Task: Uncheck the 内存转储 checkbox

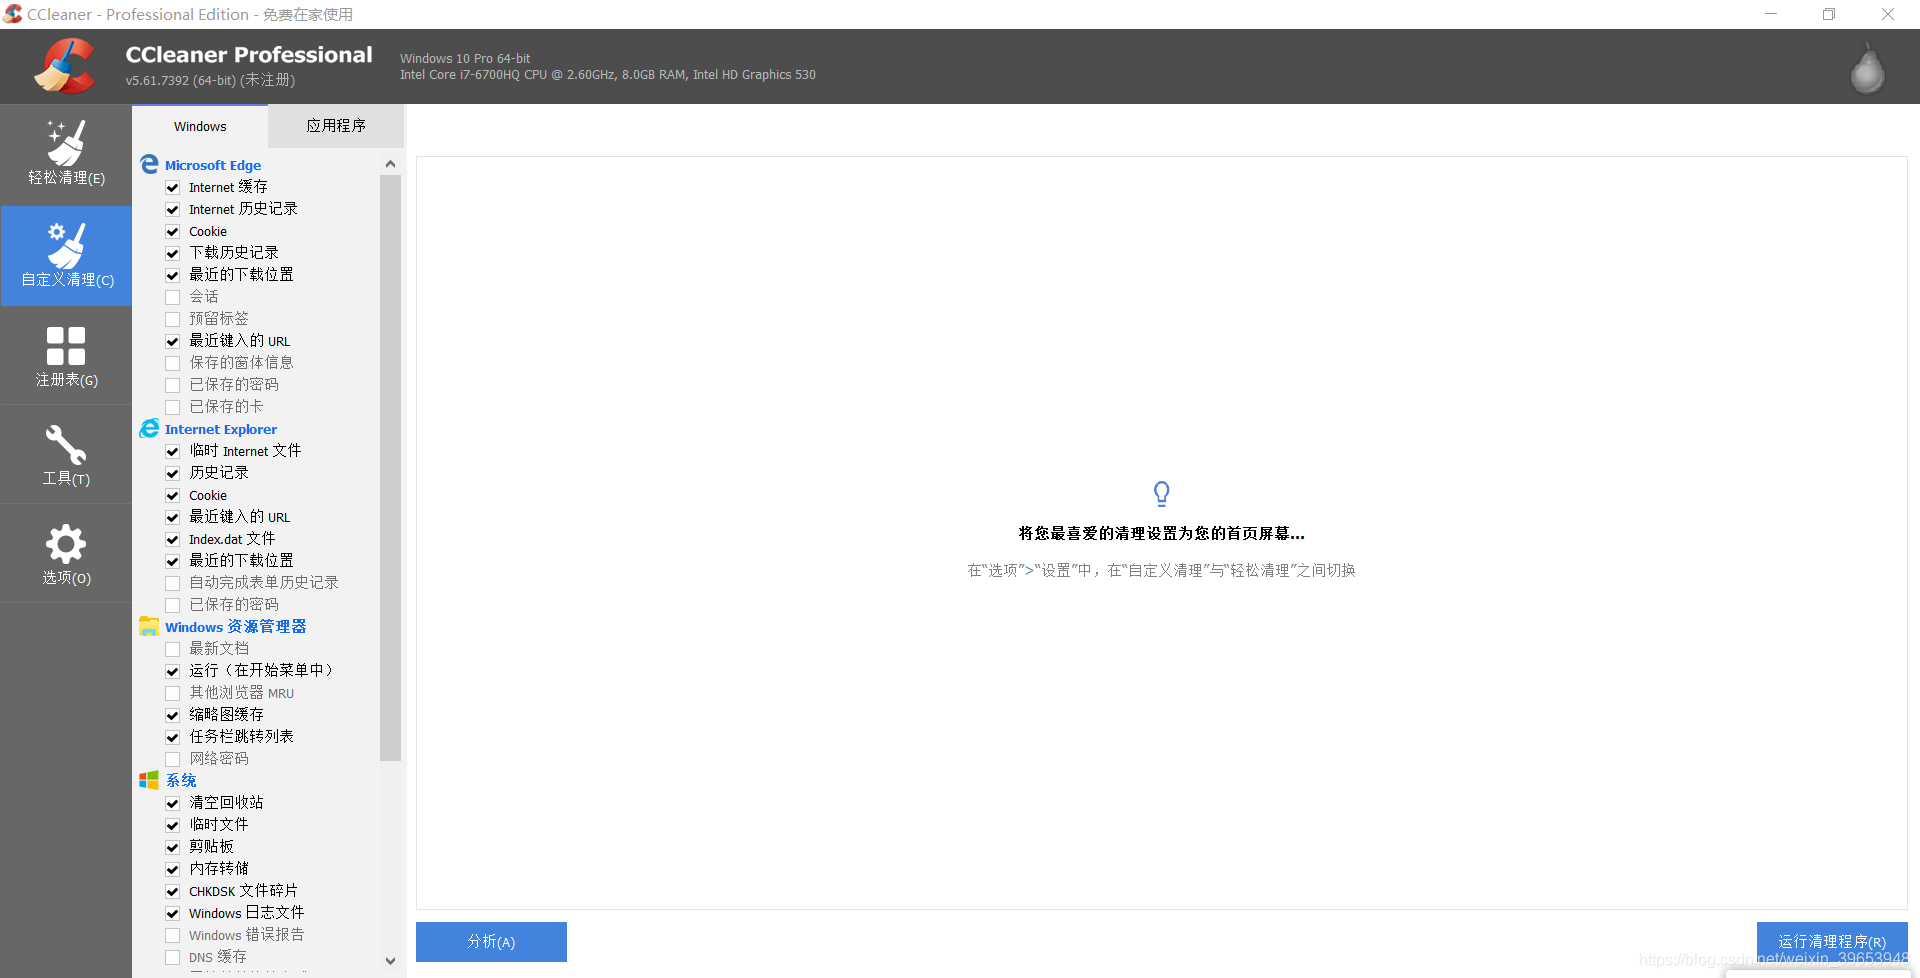Action: tap(172, 869)
